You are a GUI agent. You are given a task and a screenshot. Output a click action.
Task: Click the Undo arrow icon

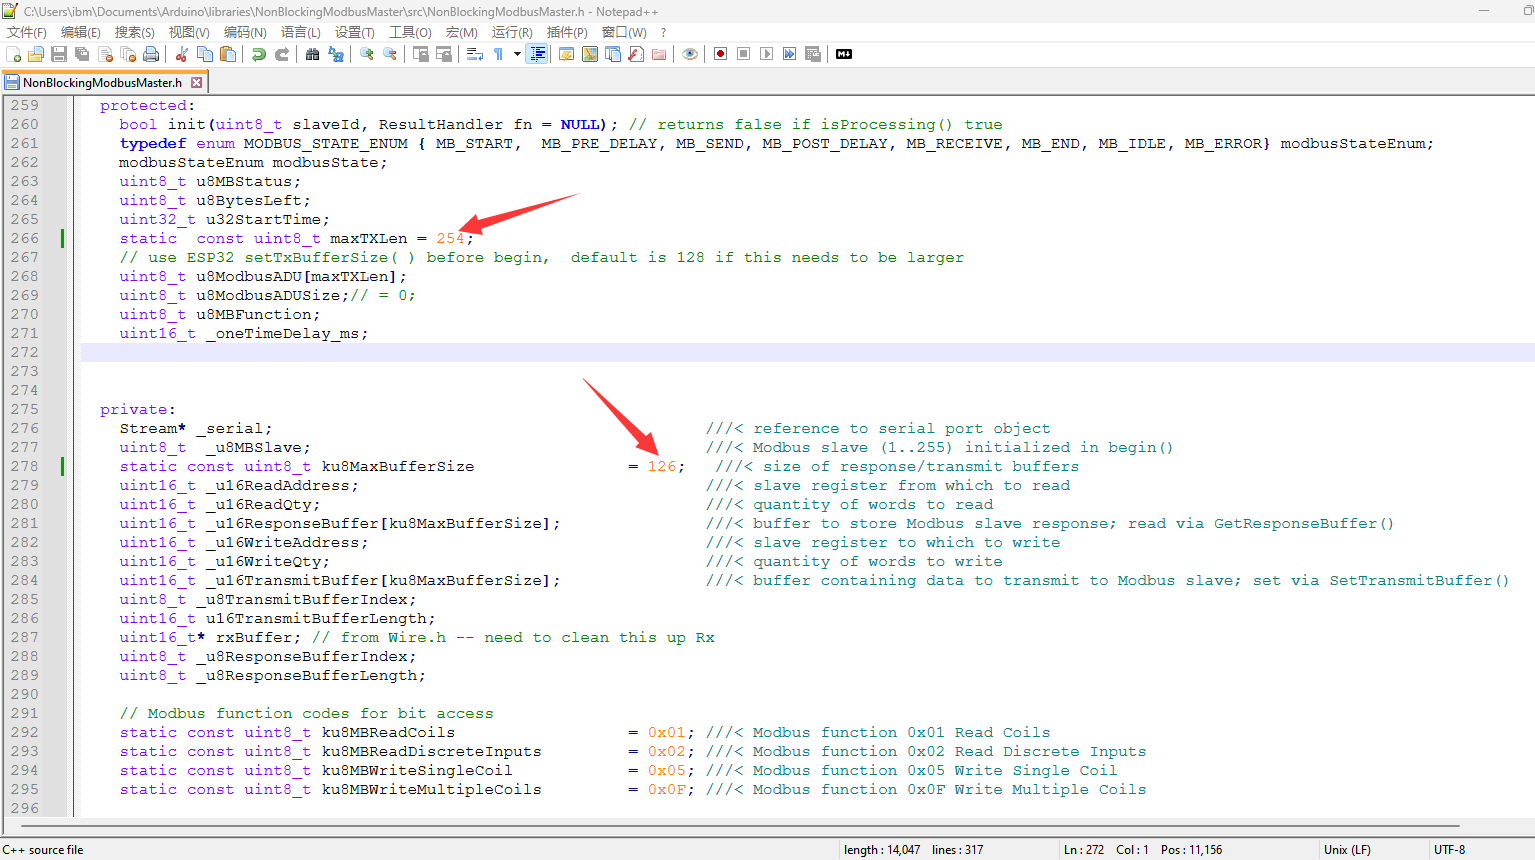pos(259,54)
